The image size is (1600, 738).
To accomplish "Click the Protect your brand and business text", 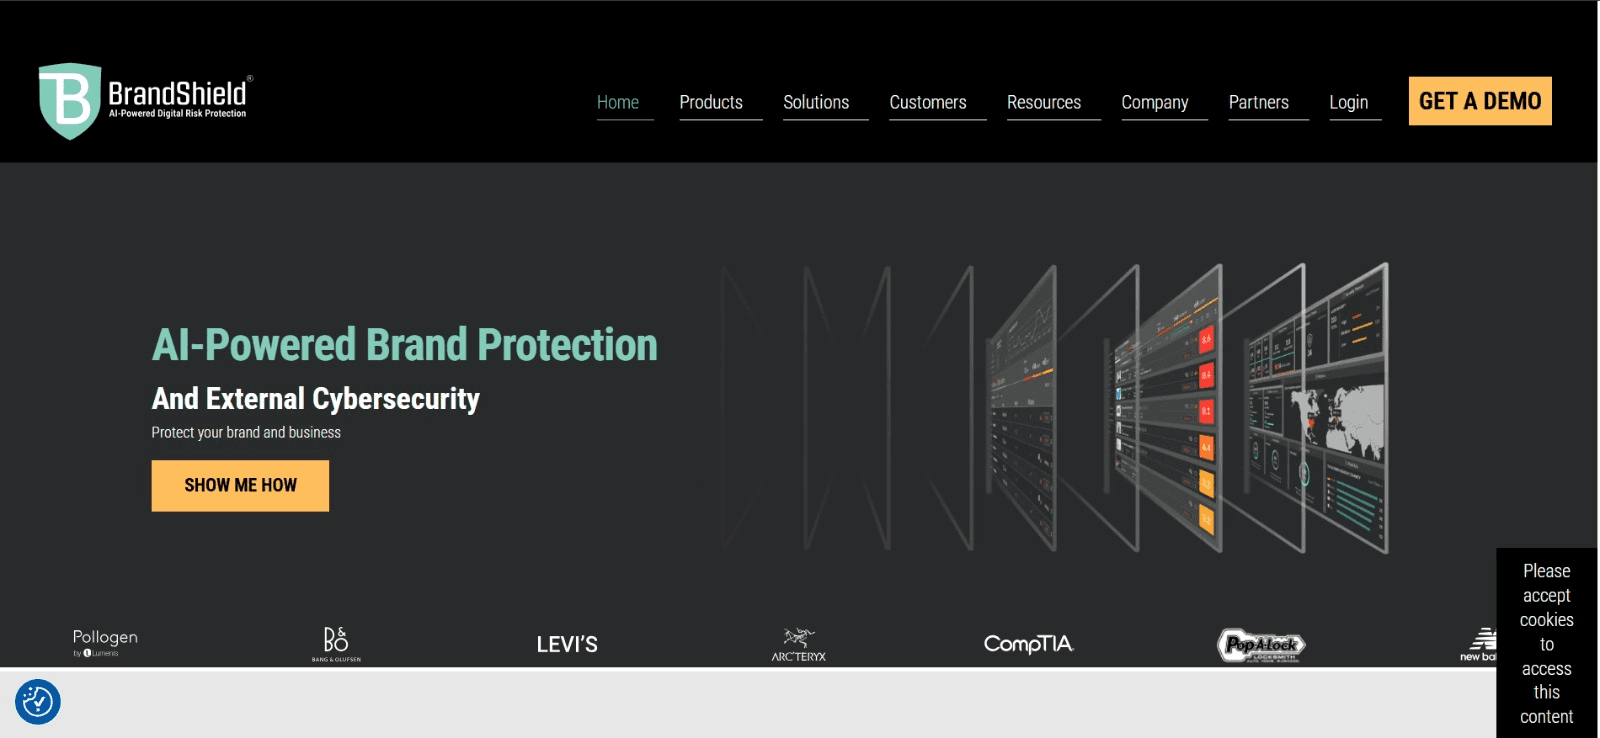I will (x=246, y=432).
